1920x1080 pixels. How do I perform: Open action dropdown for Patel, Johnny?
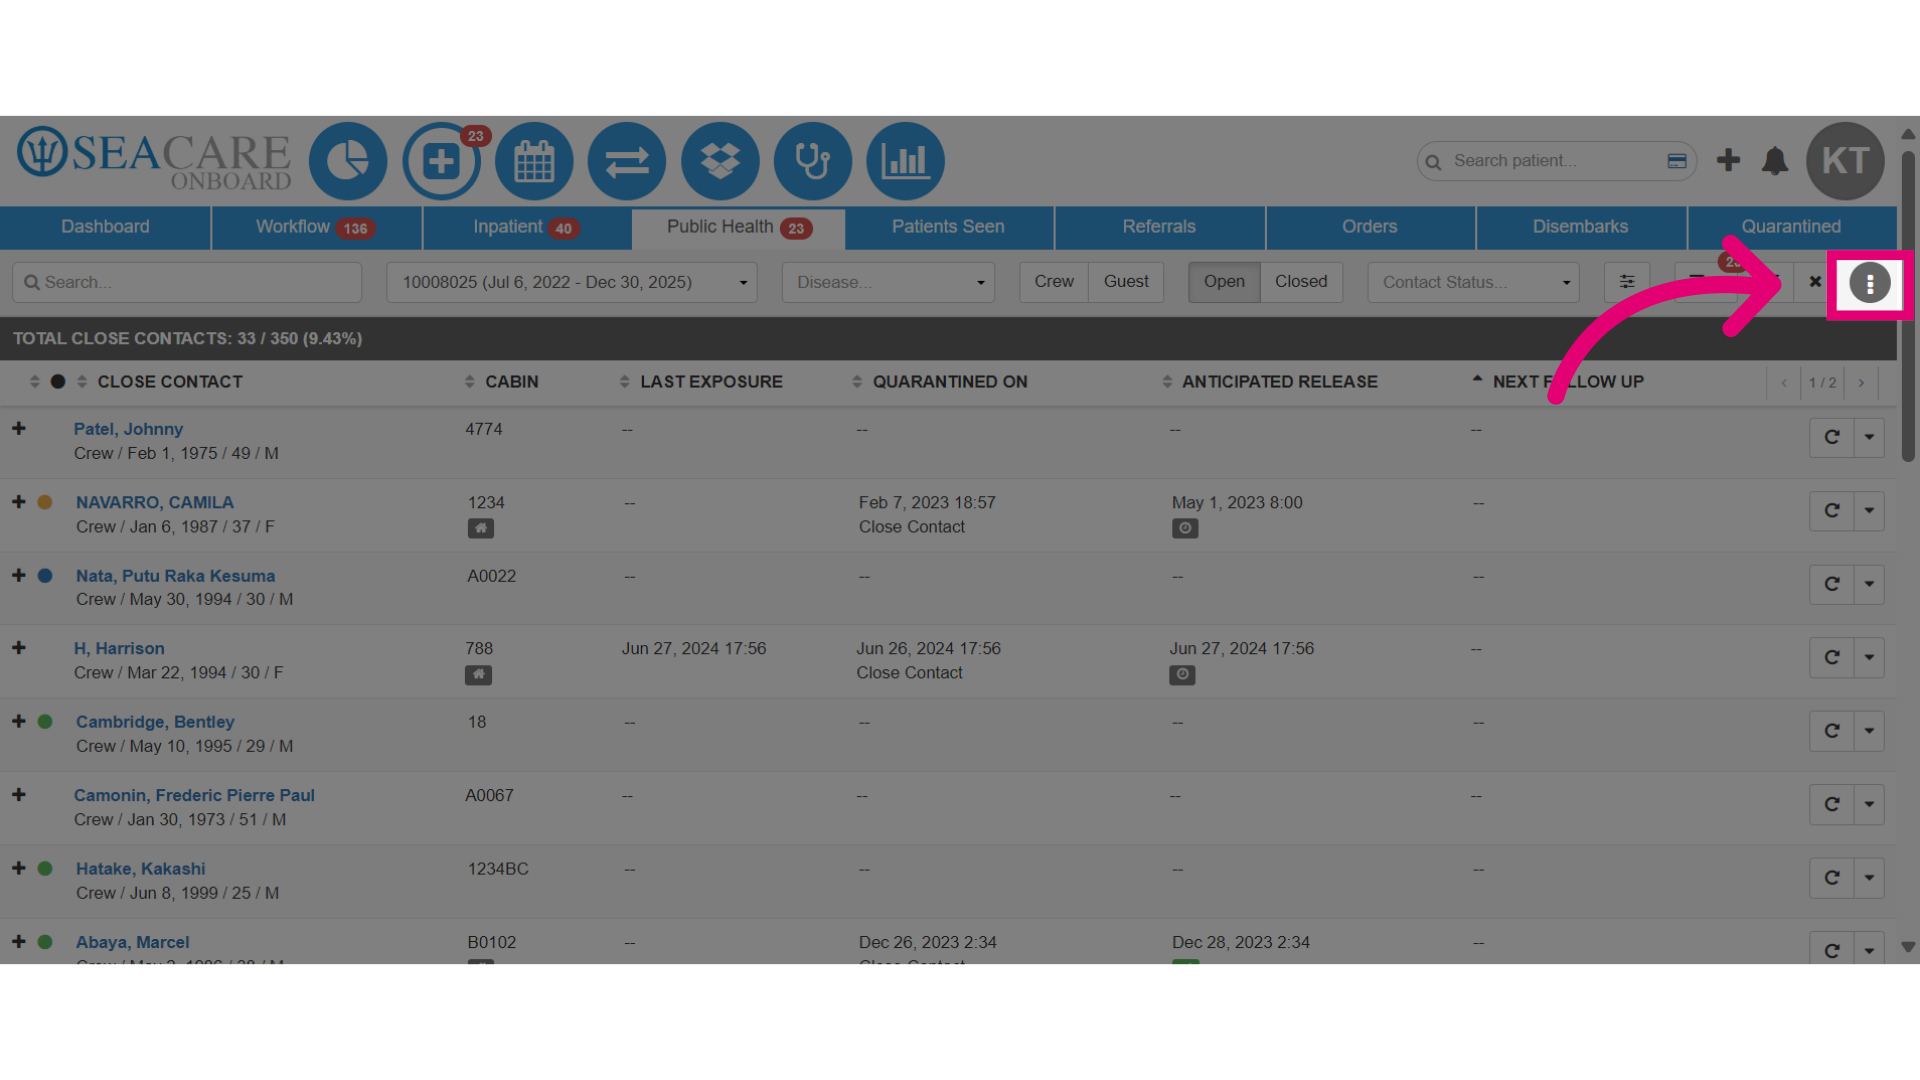click(1869, 437)
